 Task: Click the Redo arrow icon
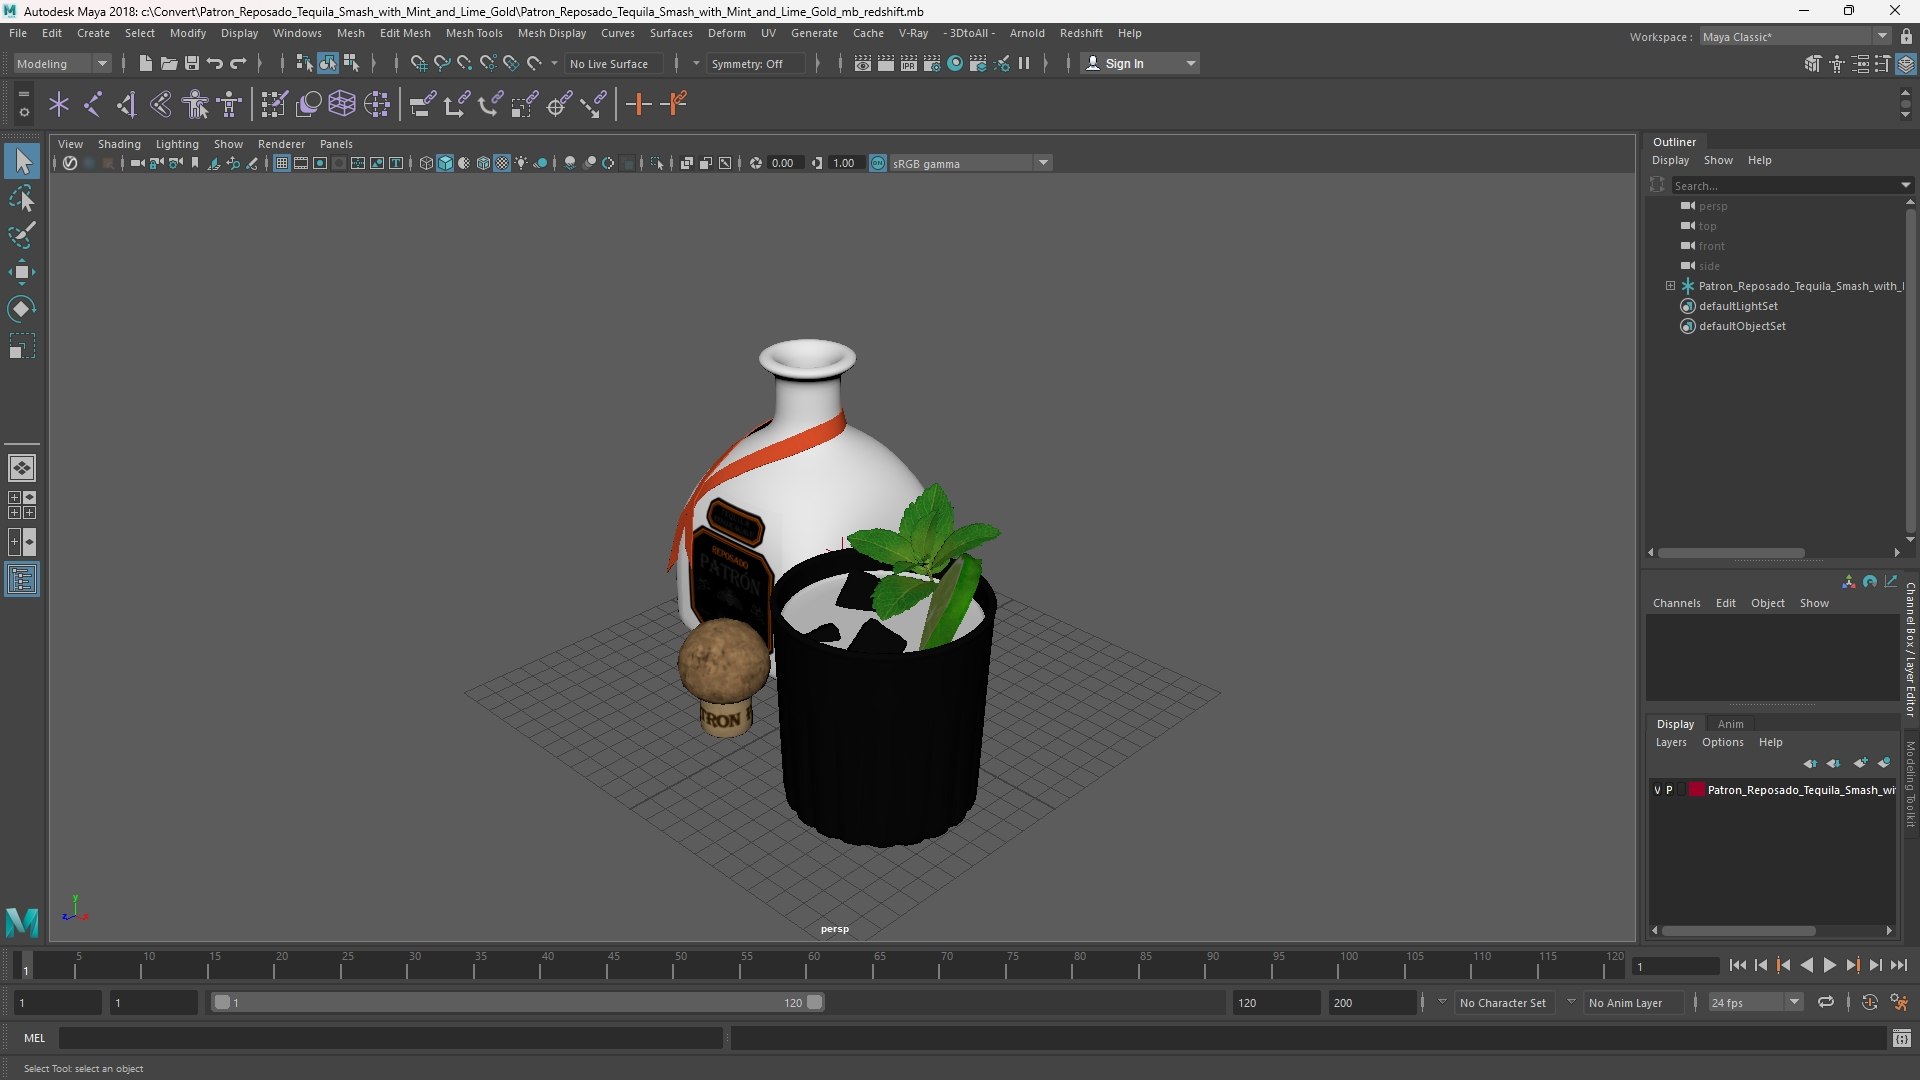point(238,63)
